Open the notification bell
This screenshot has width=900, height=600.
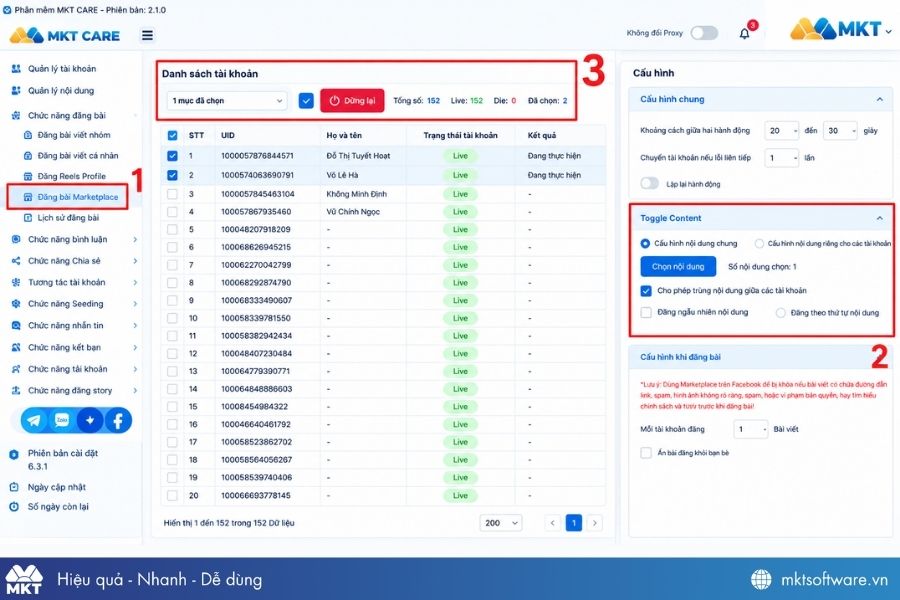[744, 34]
